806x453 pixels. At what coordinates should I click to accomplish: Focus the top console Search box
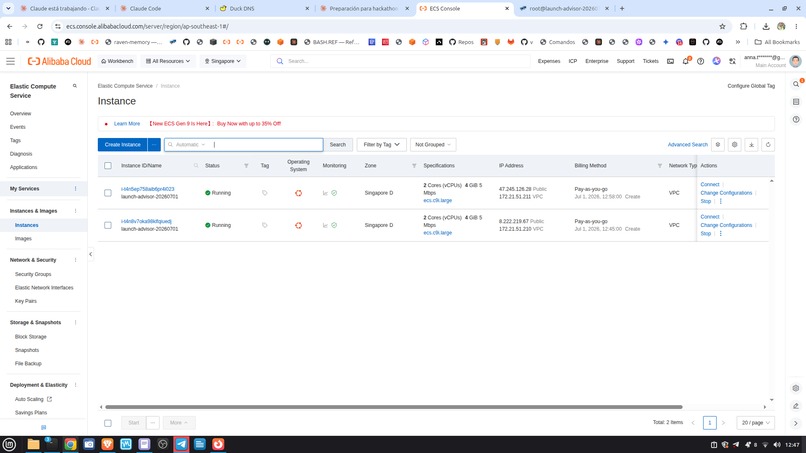tap(401, 61)
